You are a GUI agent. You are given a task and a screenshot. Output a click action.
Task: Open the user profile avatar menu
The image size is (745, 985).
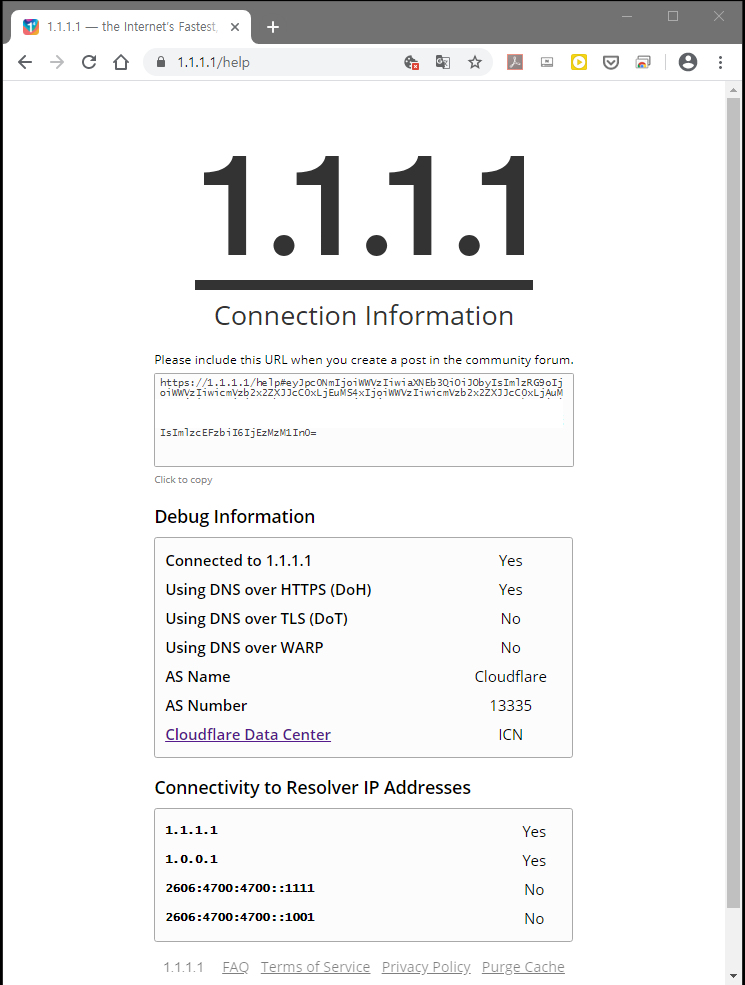click(688, 62)
